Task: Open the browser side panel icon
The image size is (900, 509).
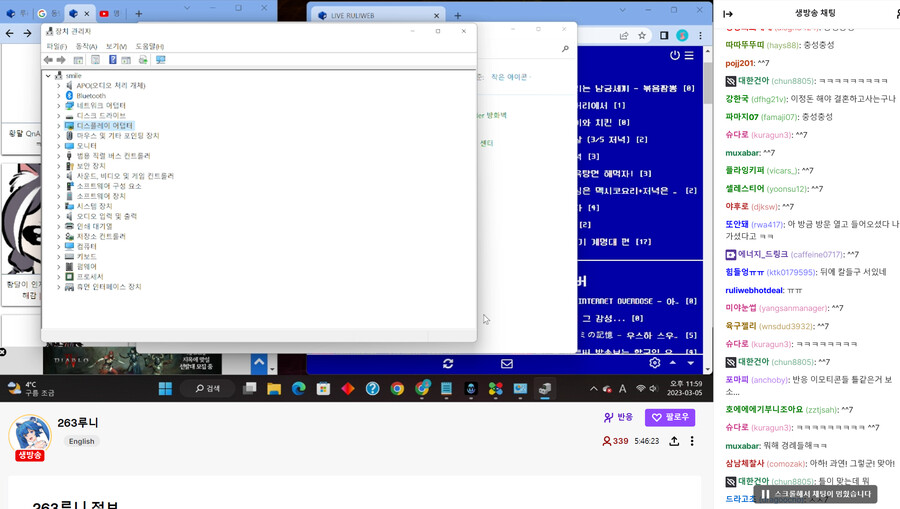Action: 664,36
